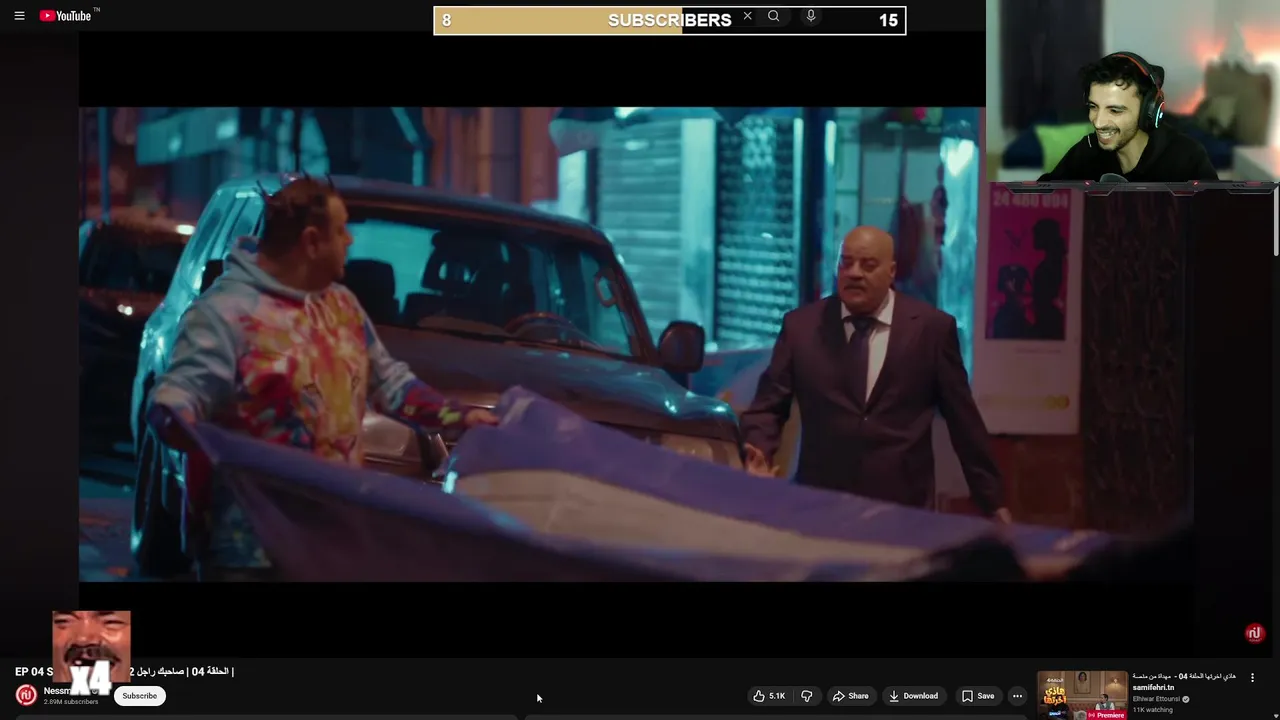
Task: Open more actions three-dot menu
Action: (1017, 696)
